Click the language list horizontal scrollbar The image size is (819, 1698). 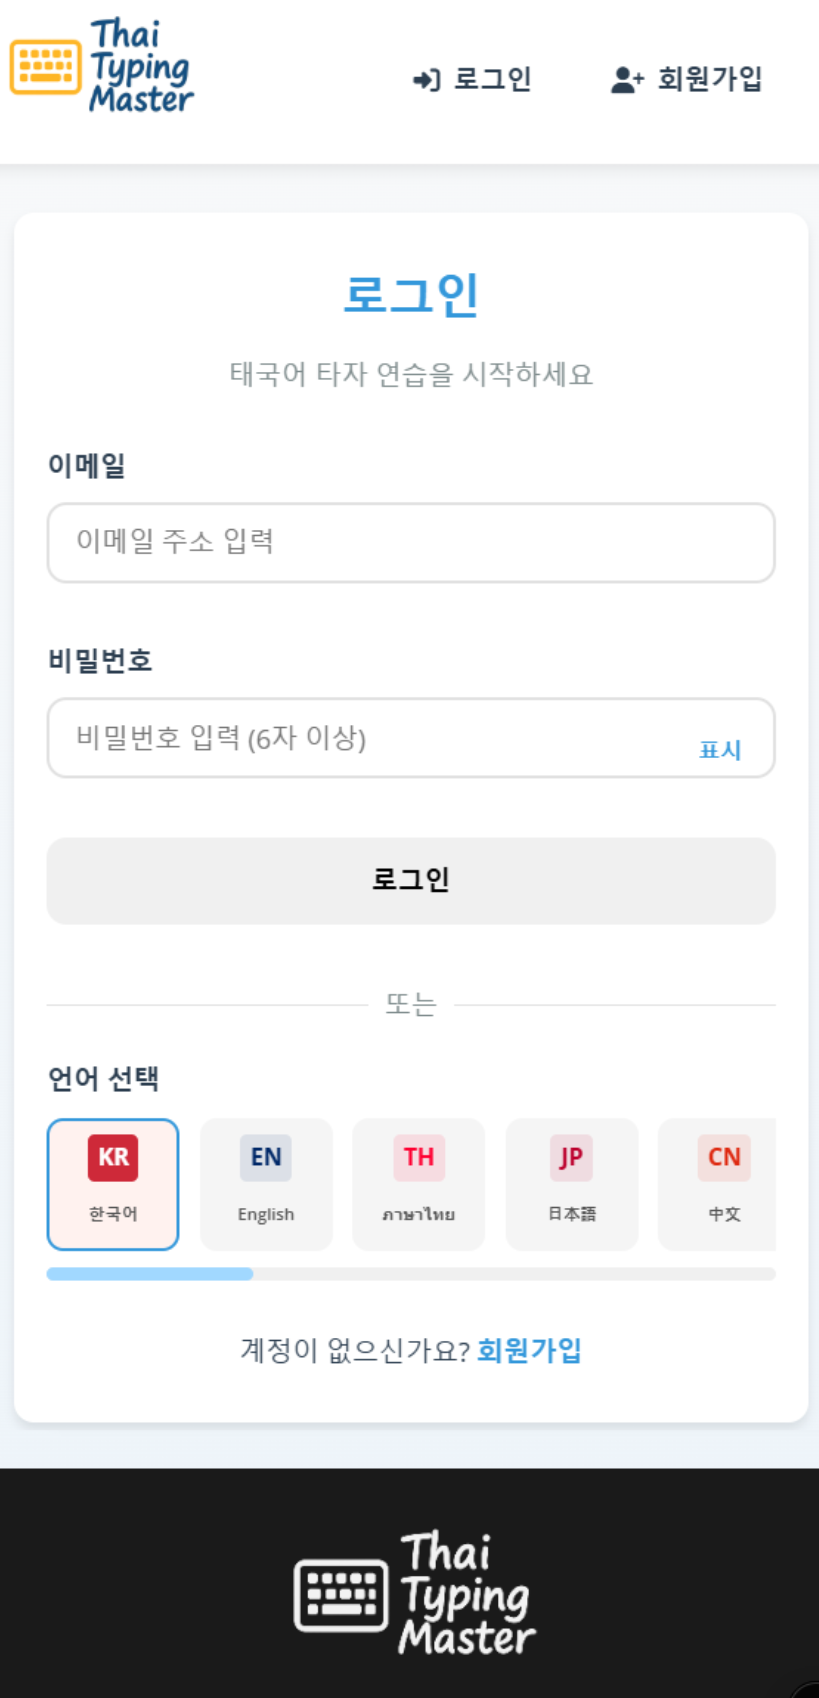point(410,1274)
